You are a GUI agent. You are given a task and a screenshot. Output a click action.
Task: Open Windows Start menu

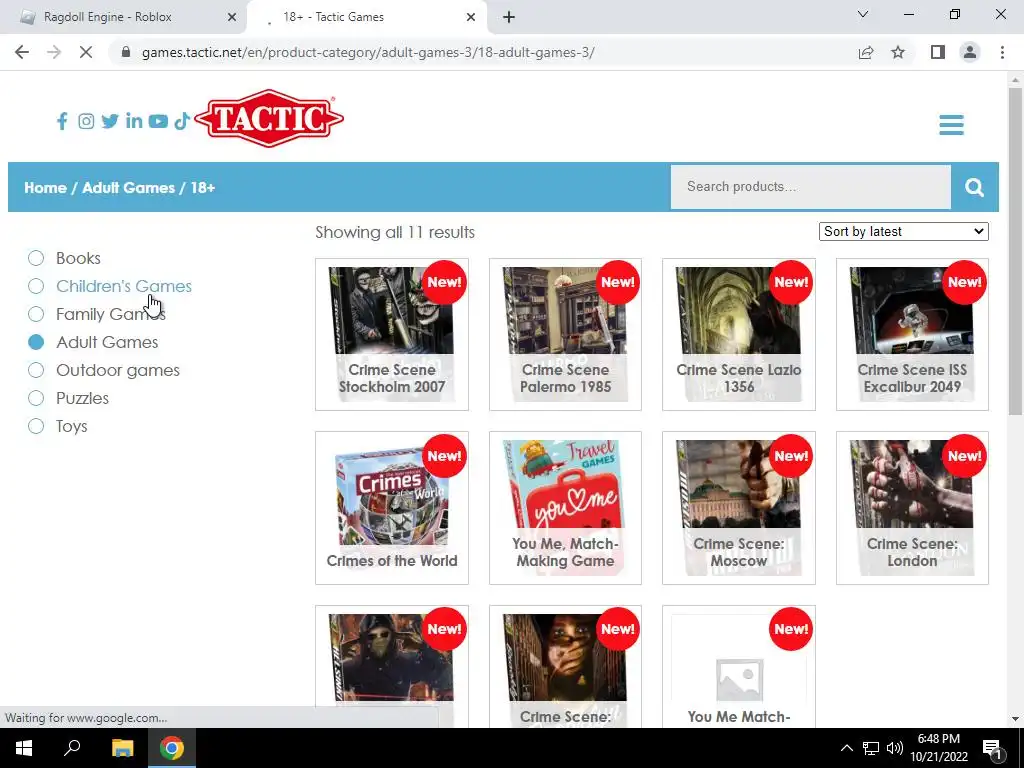tap(24, 748)
